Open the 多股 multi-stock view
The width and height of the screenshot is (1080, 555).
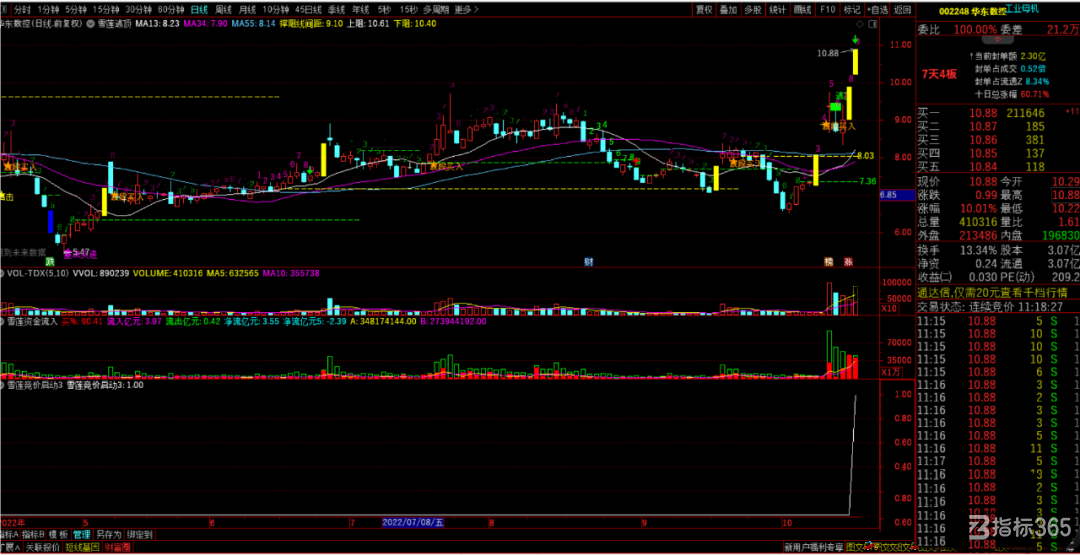(753, 10)
